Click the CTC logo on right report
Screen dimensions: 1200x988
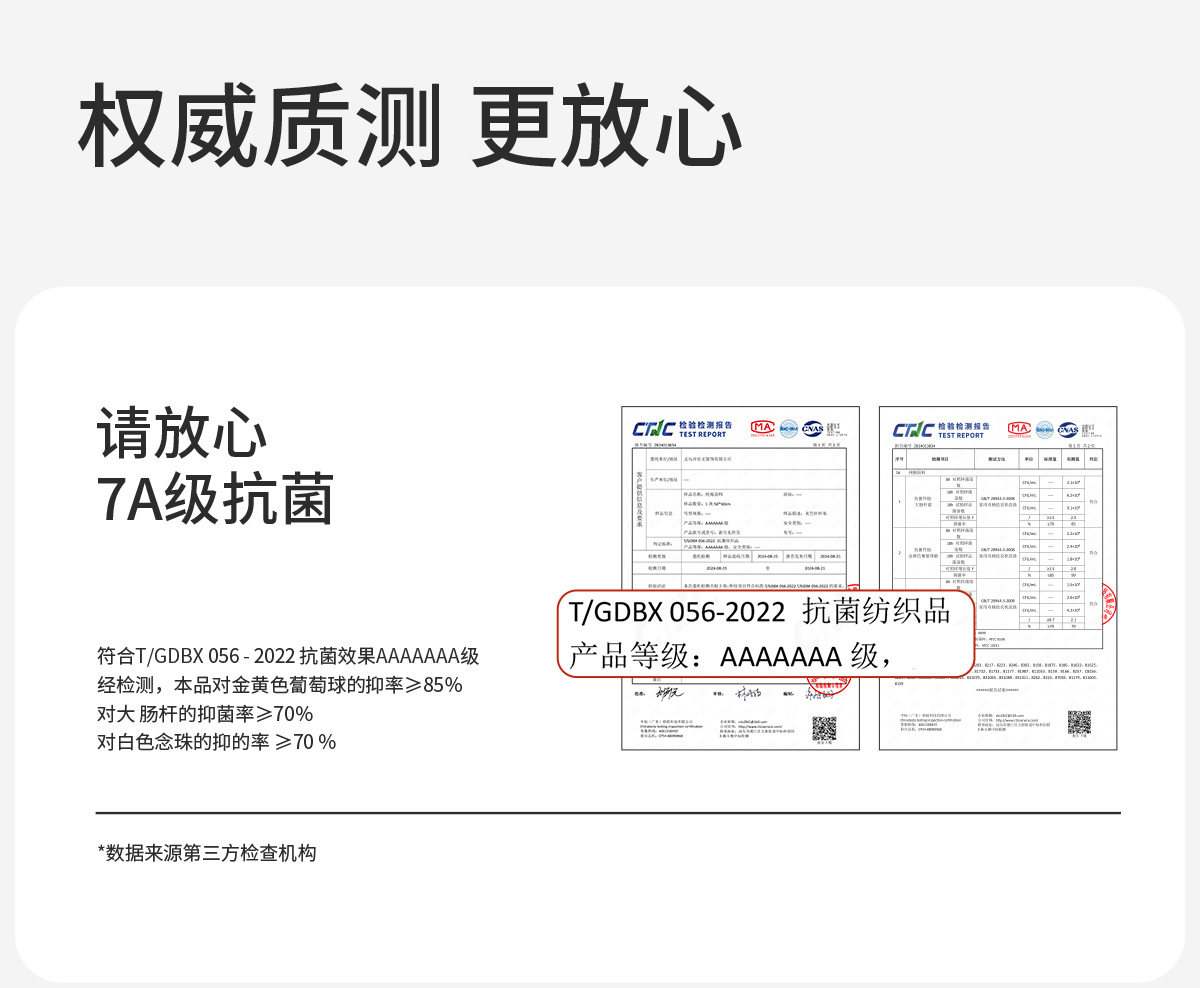[913, 429]
